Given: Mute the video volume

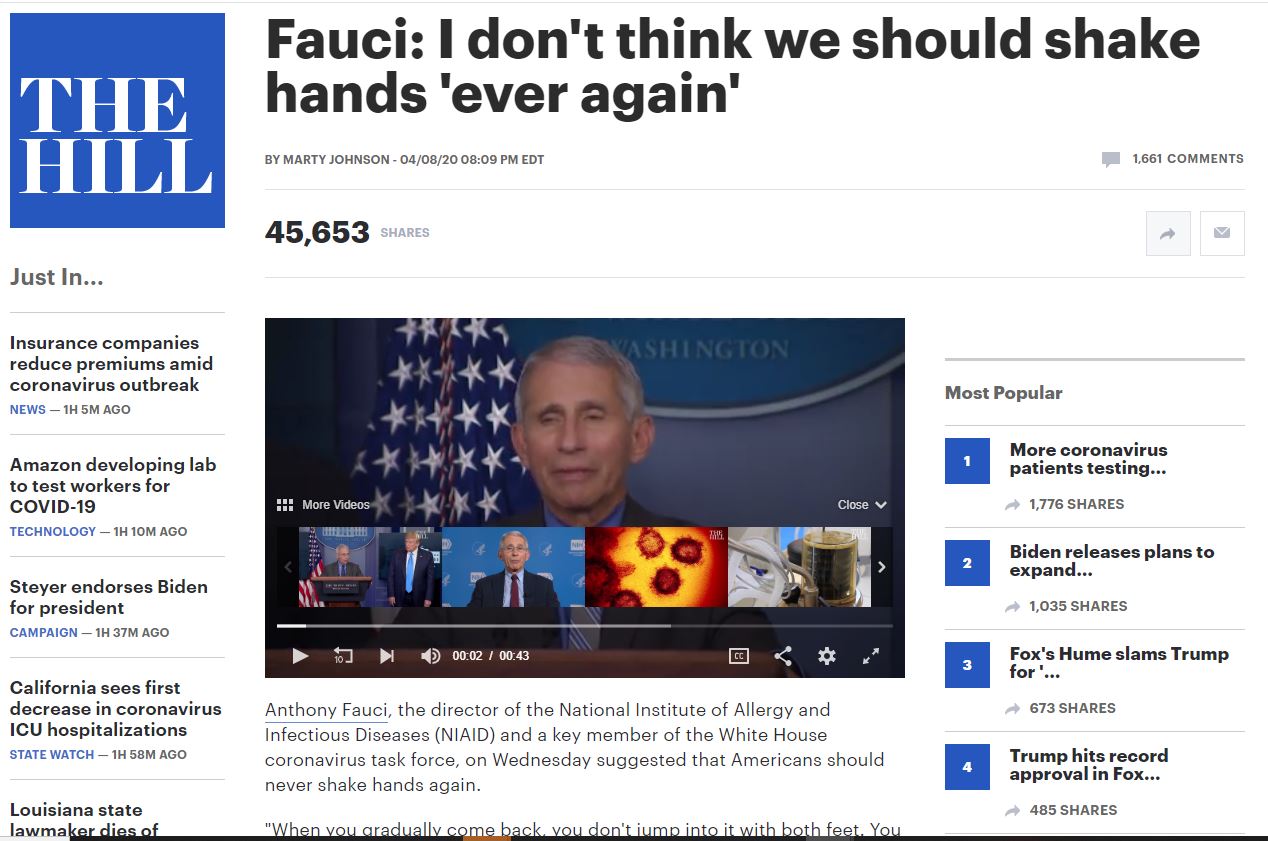Looking at the screenshot, I should coord(431,656).
